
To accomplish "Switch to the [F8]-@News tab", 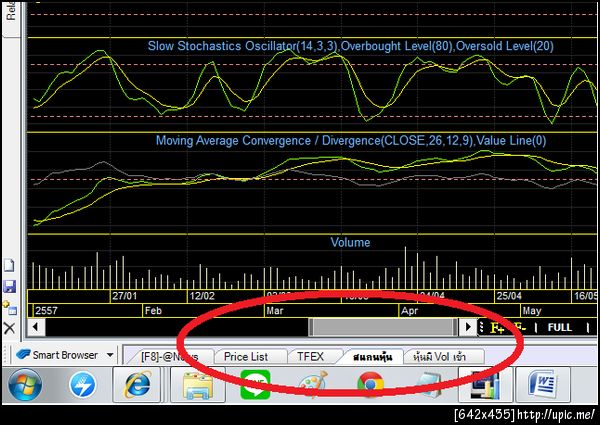I will (170, 357).
